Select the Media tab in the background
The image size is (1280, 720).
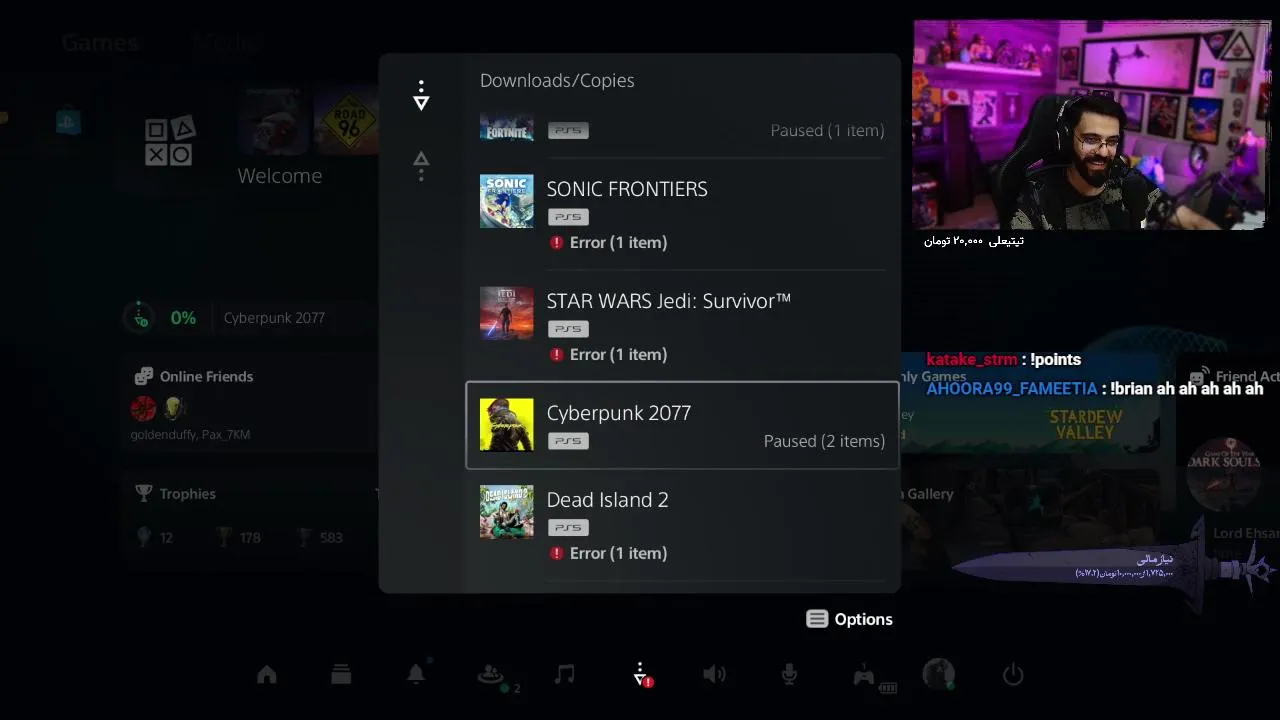point(228,43)
